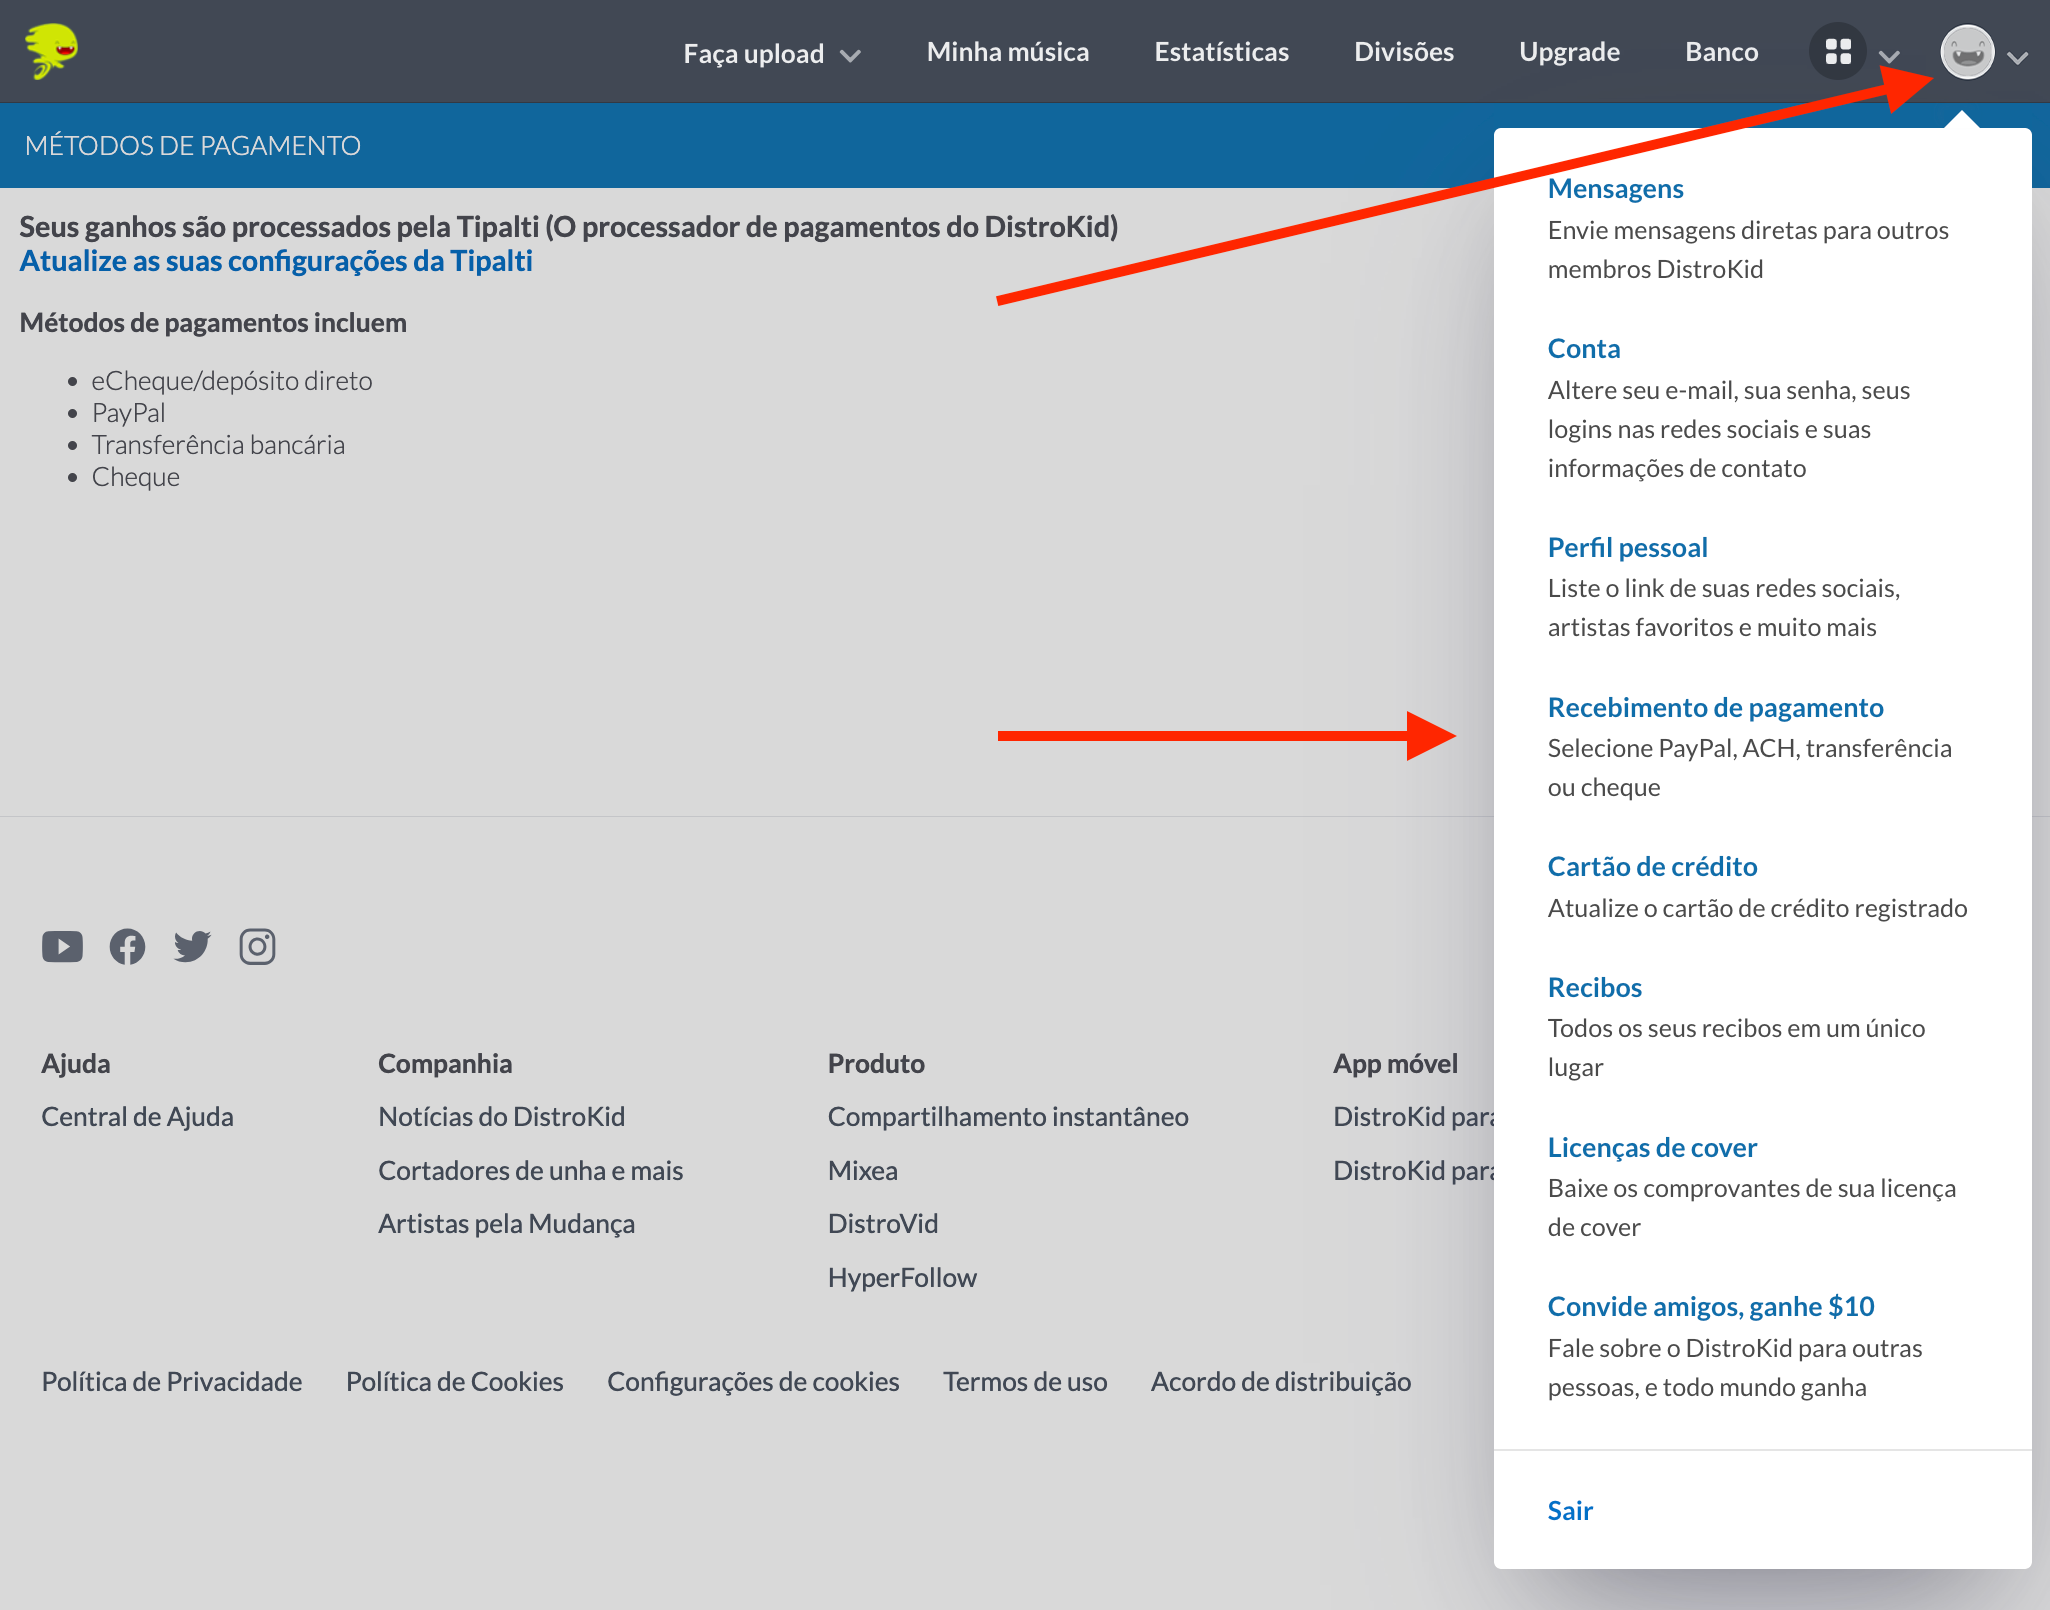The image size is (2050, 1610).
Task: Open the apps grid icon
Action: click(1838, 52)
